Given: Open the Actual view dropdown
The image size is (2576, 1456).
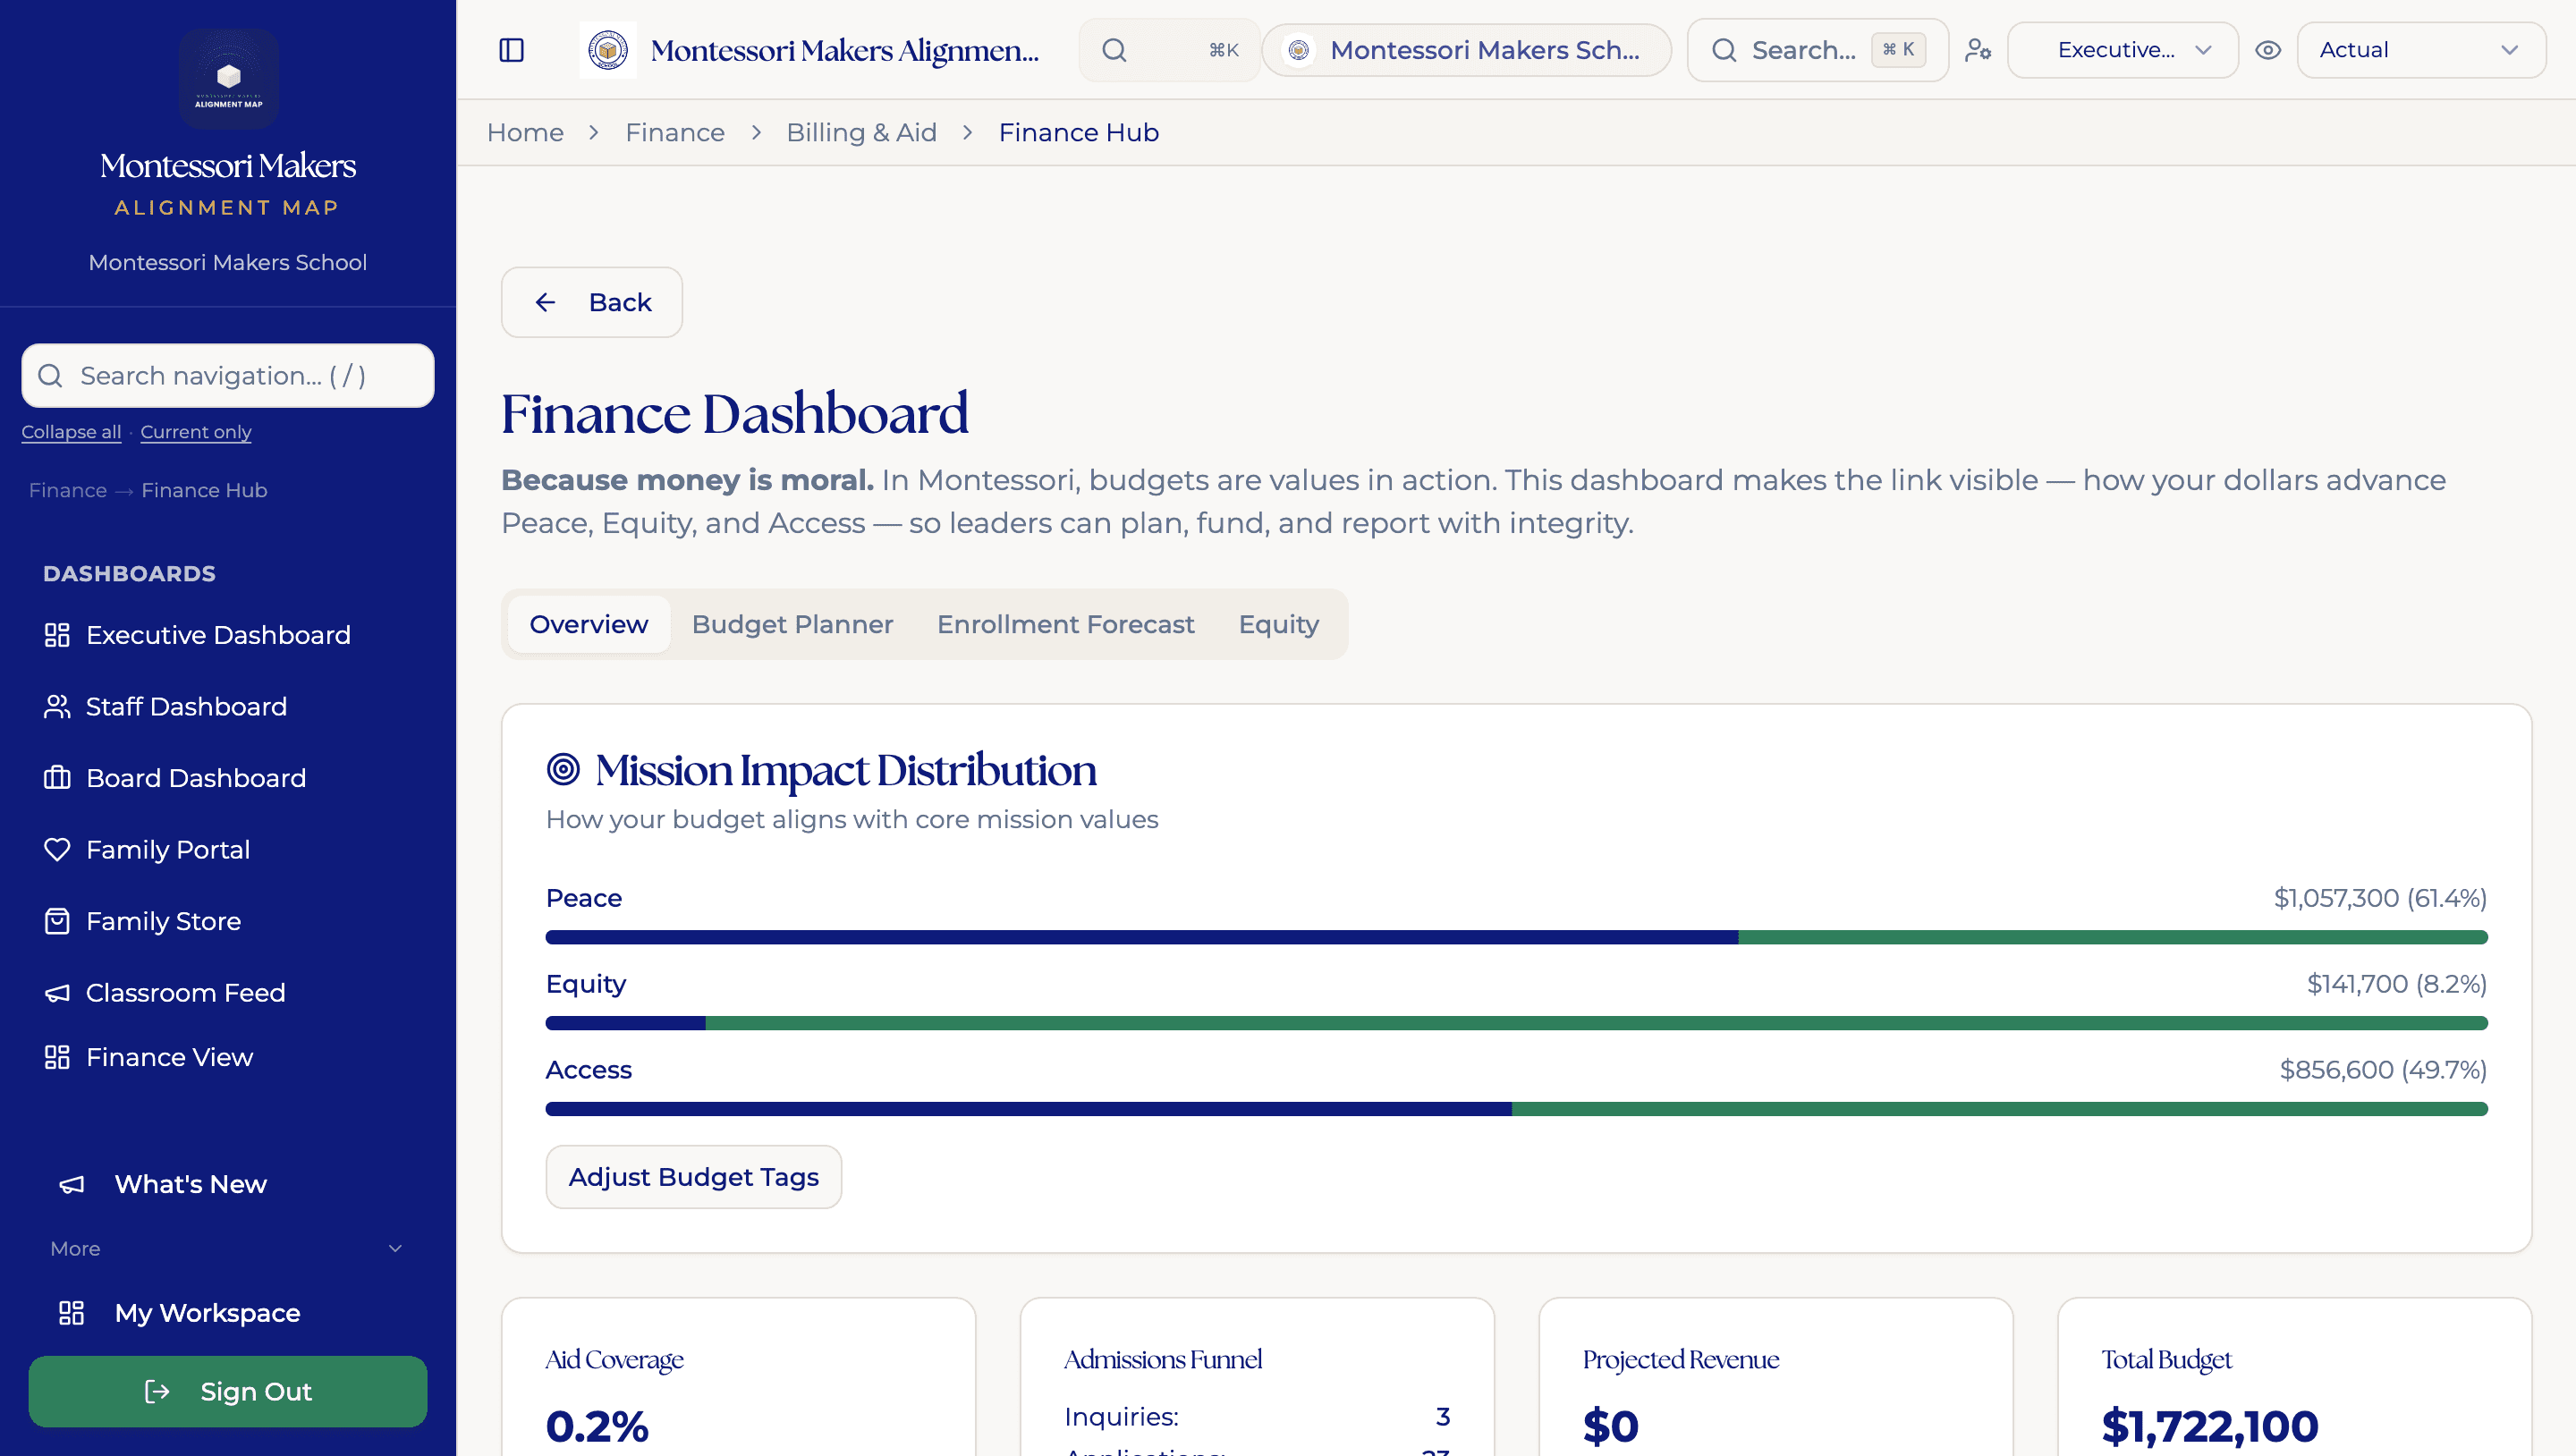Looking at the screenshot, I should (x=2421, y=50).
